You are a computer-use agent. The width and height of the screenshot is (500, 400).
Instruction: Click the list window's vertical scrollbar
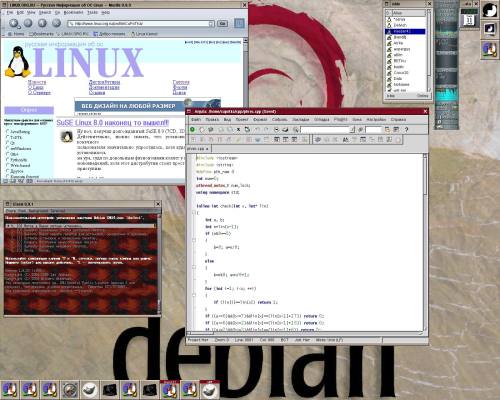(429, 51)
